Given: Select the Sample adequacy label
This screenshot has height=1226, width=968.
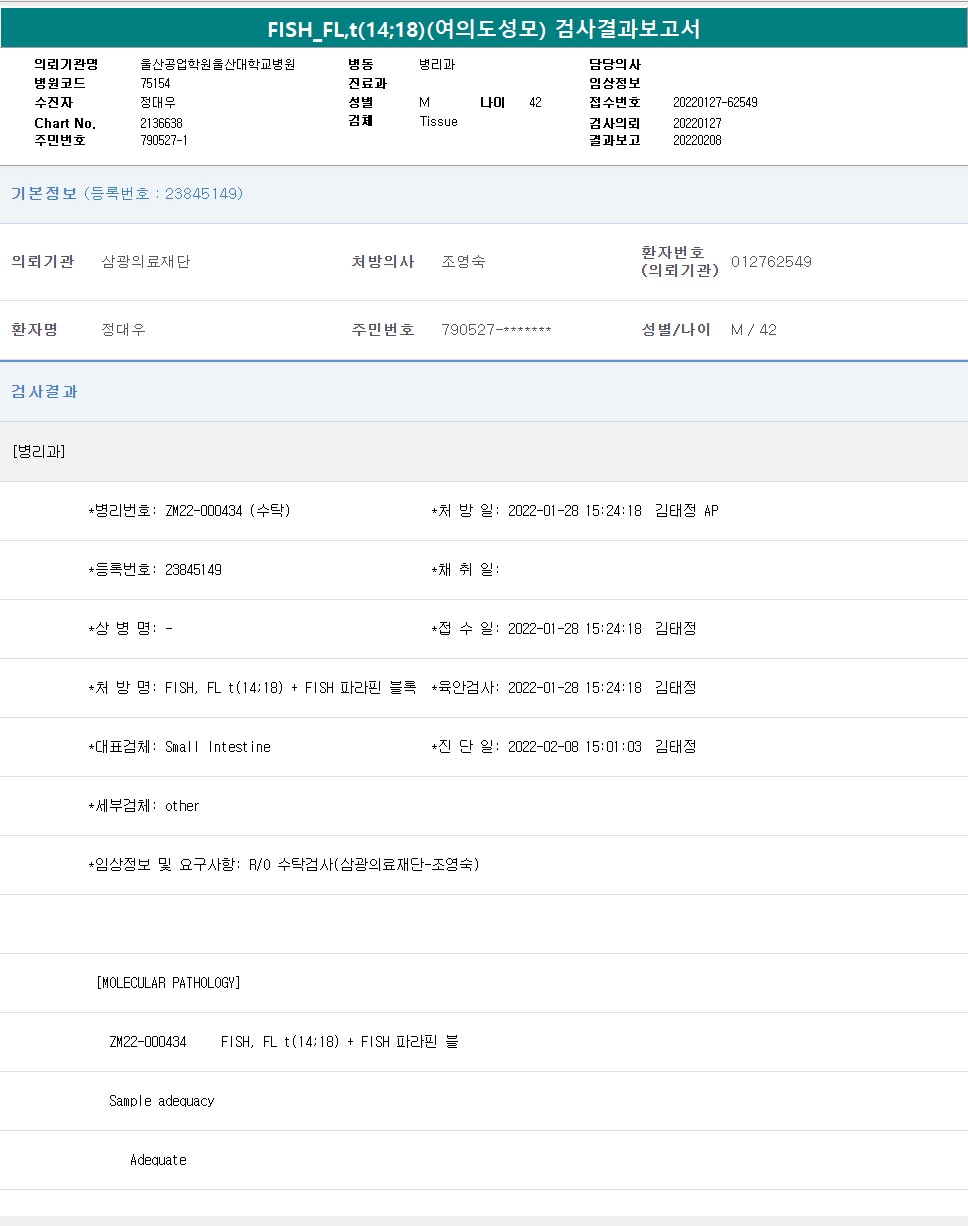Looking at the screenshot, I should pyautogui.click(x=161, y=1101).
